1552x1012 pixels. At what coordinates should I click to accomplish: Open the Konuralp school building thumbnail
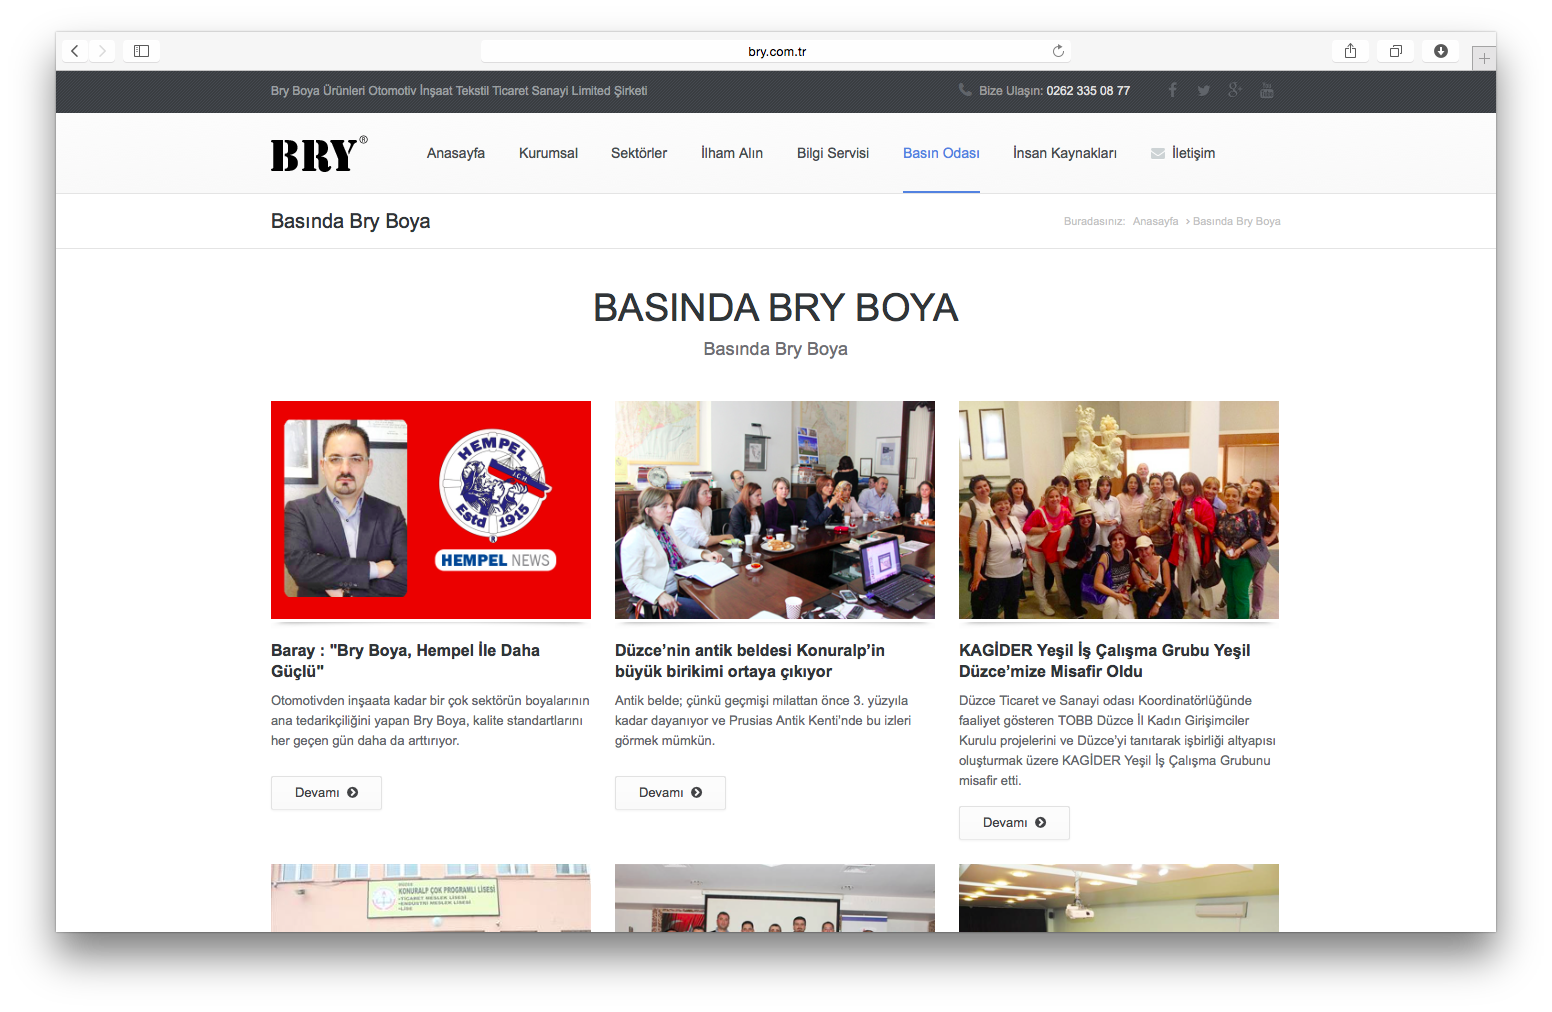point(431,898)
